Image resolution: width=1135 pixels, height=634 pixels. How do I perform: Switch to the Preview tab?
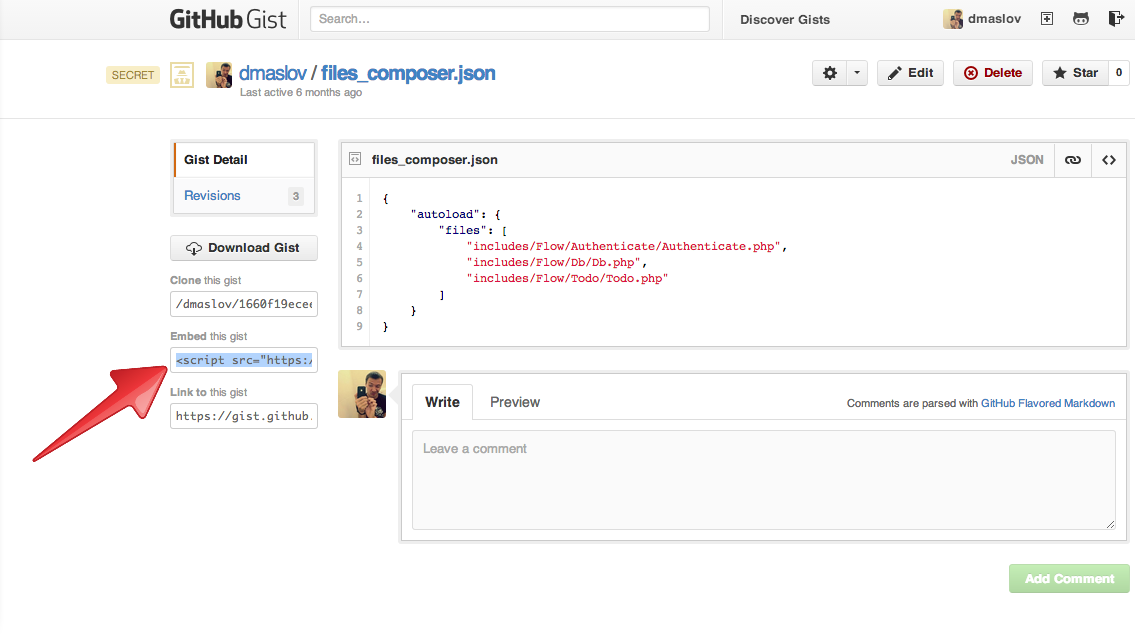(514, 402)
